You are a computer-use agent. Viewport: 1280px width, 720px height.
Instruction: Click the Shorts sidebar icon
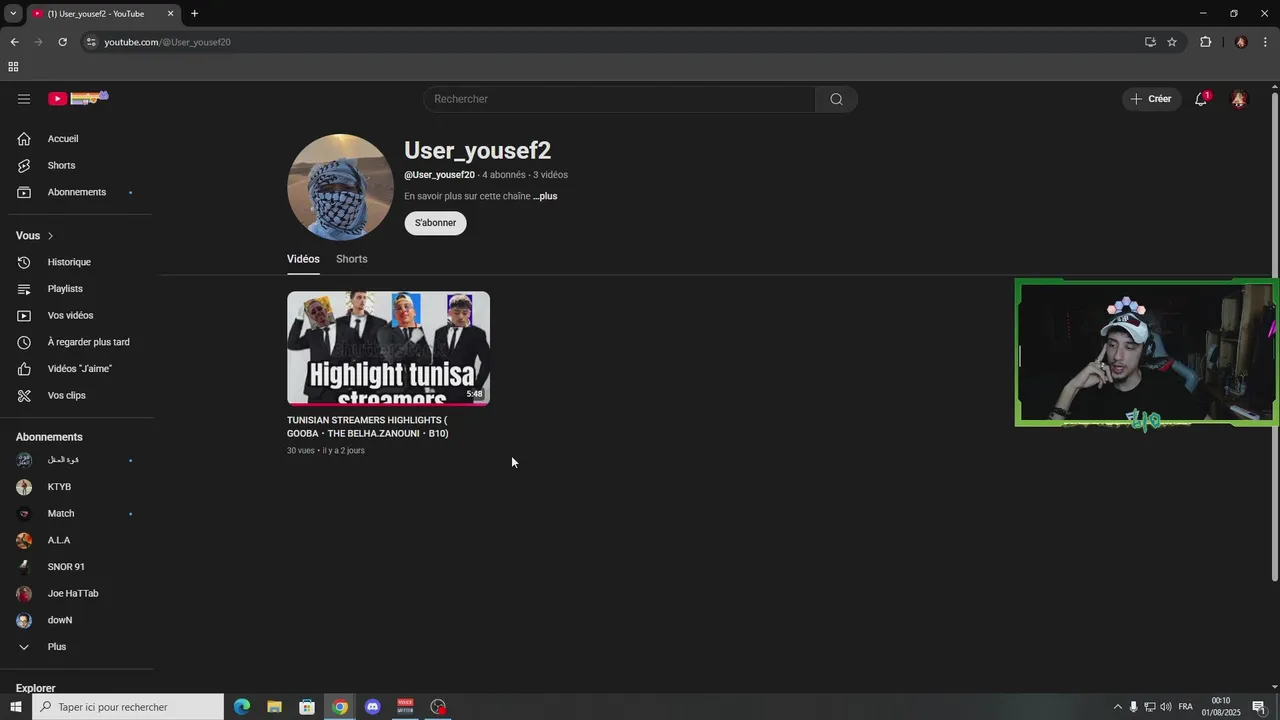(24, 165)
